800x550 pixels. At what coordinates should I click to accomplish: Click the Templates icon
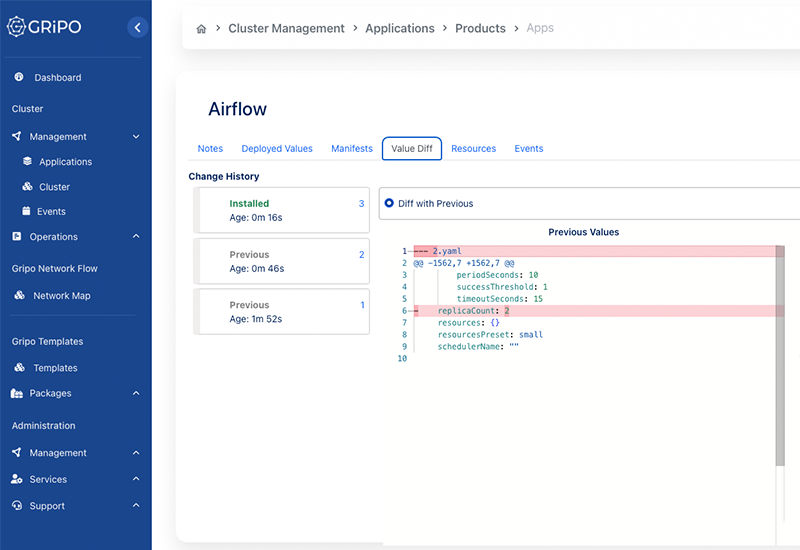[x=19, y=367]
